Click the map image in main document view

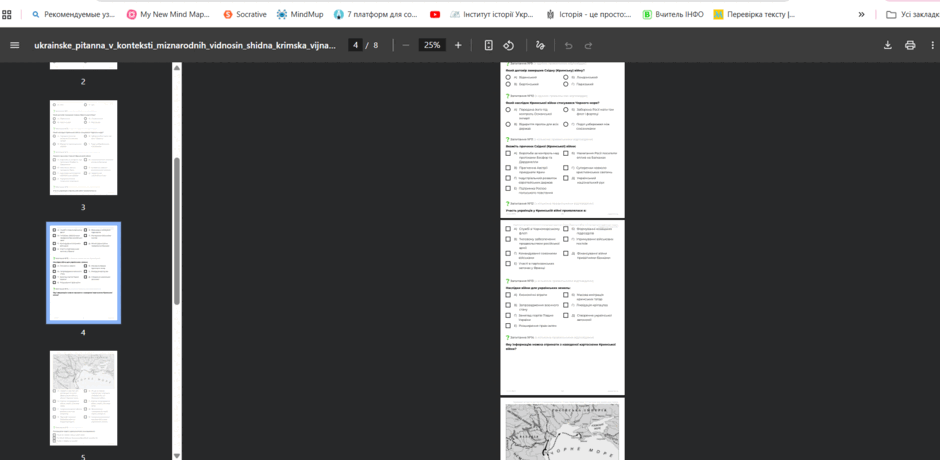(x=562, y=432)
